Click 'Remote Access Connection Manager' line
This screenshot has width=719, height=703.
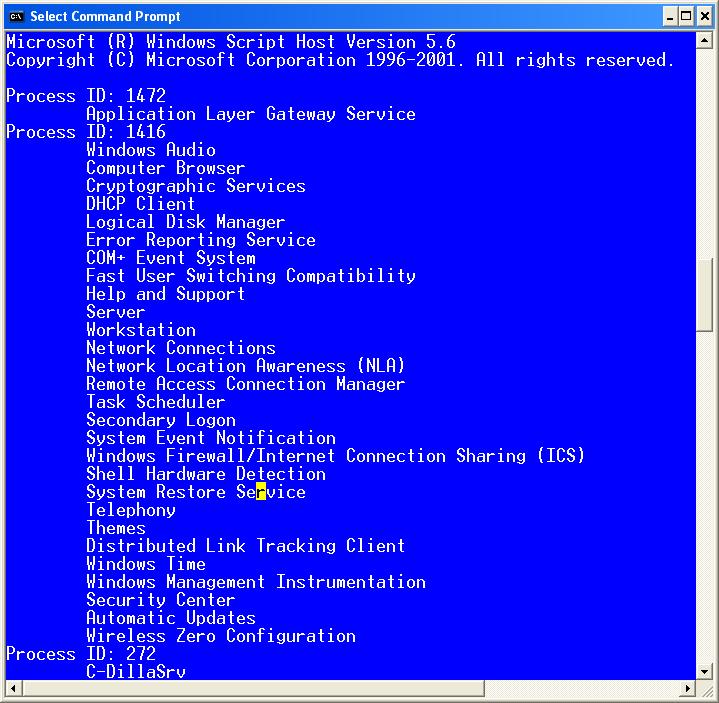(x=246, y=384)
